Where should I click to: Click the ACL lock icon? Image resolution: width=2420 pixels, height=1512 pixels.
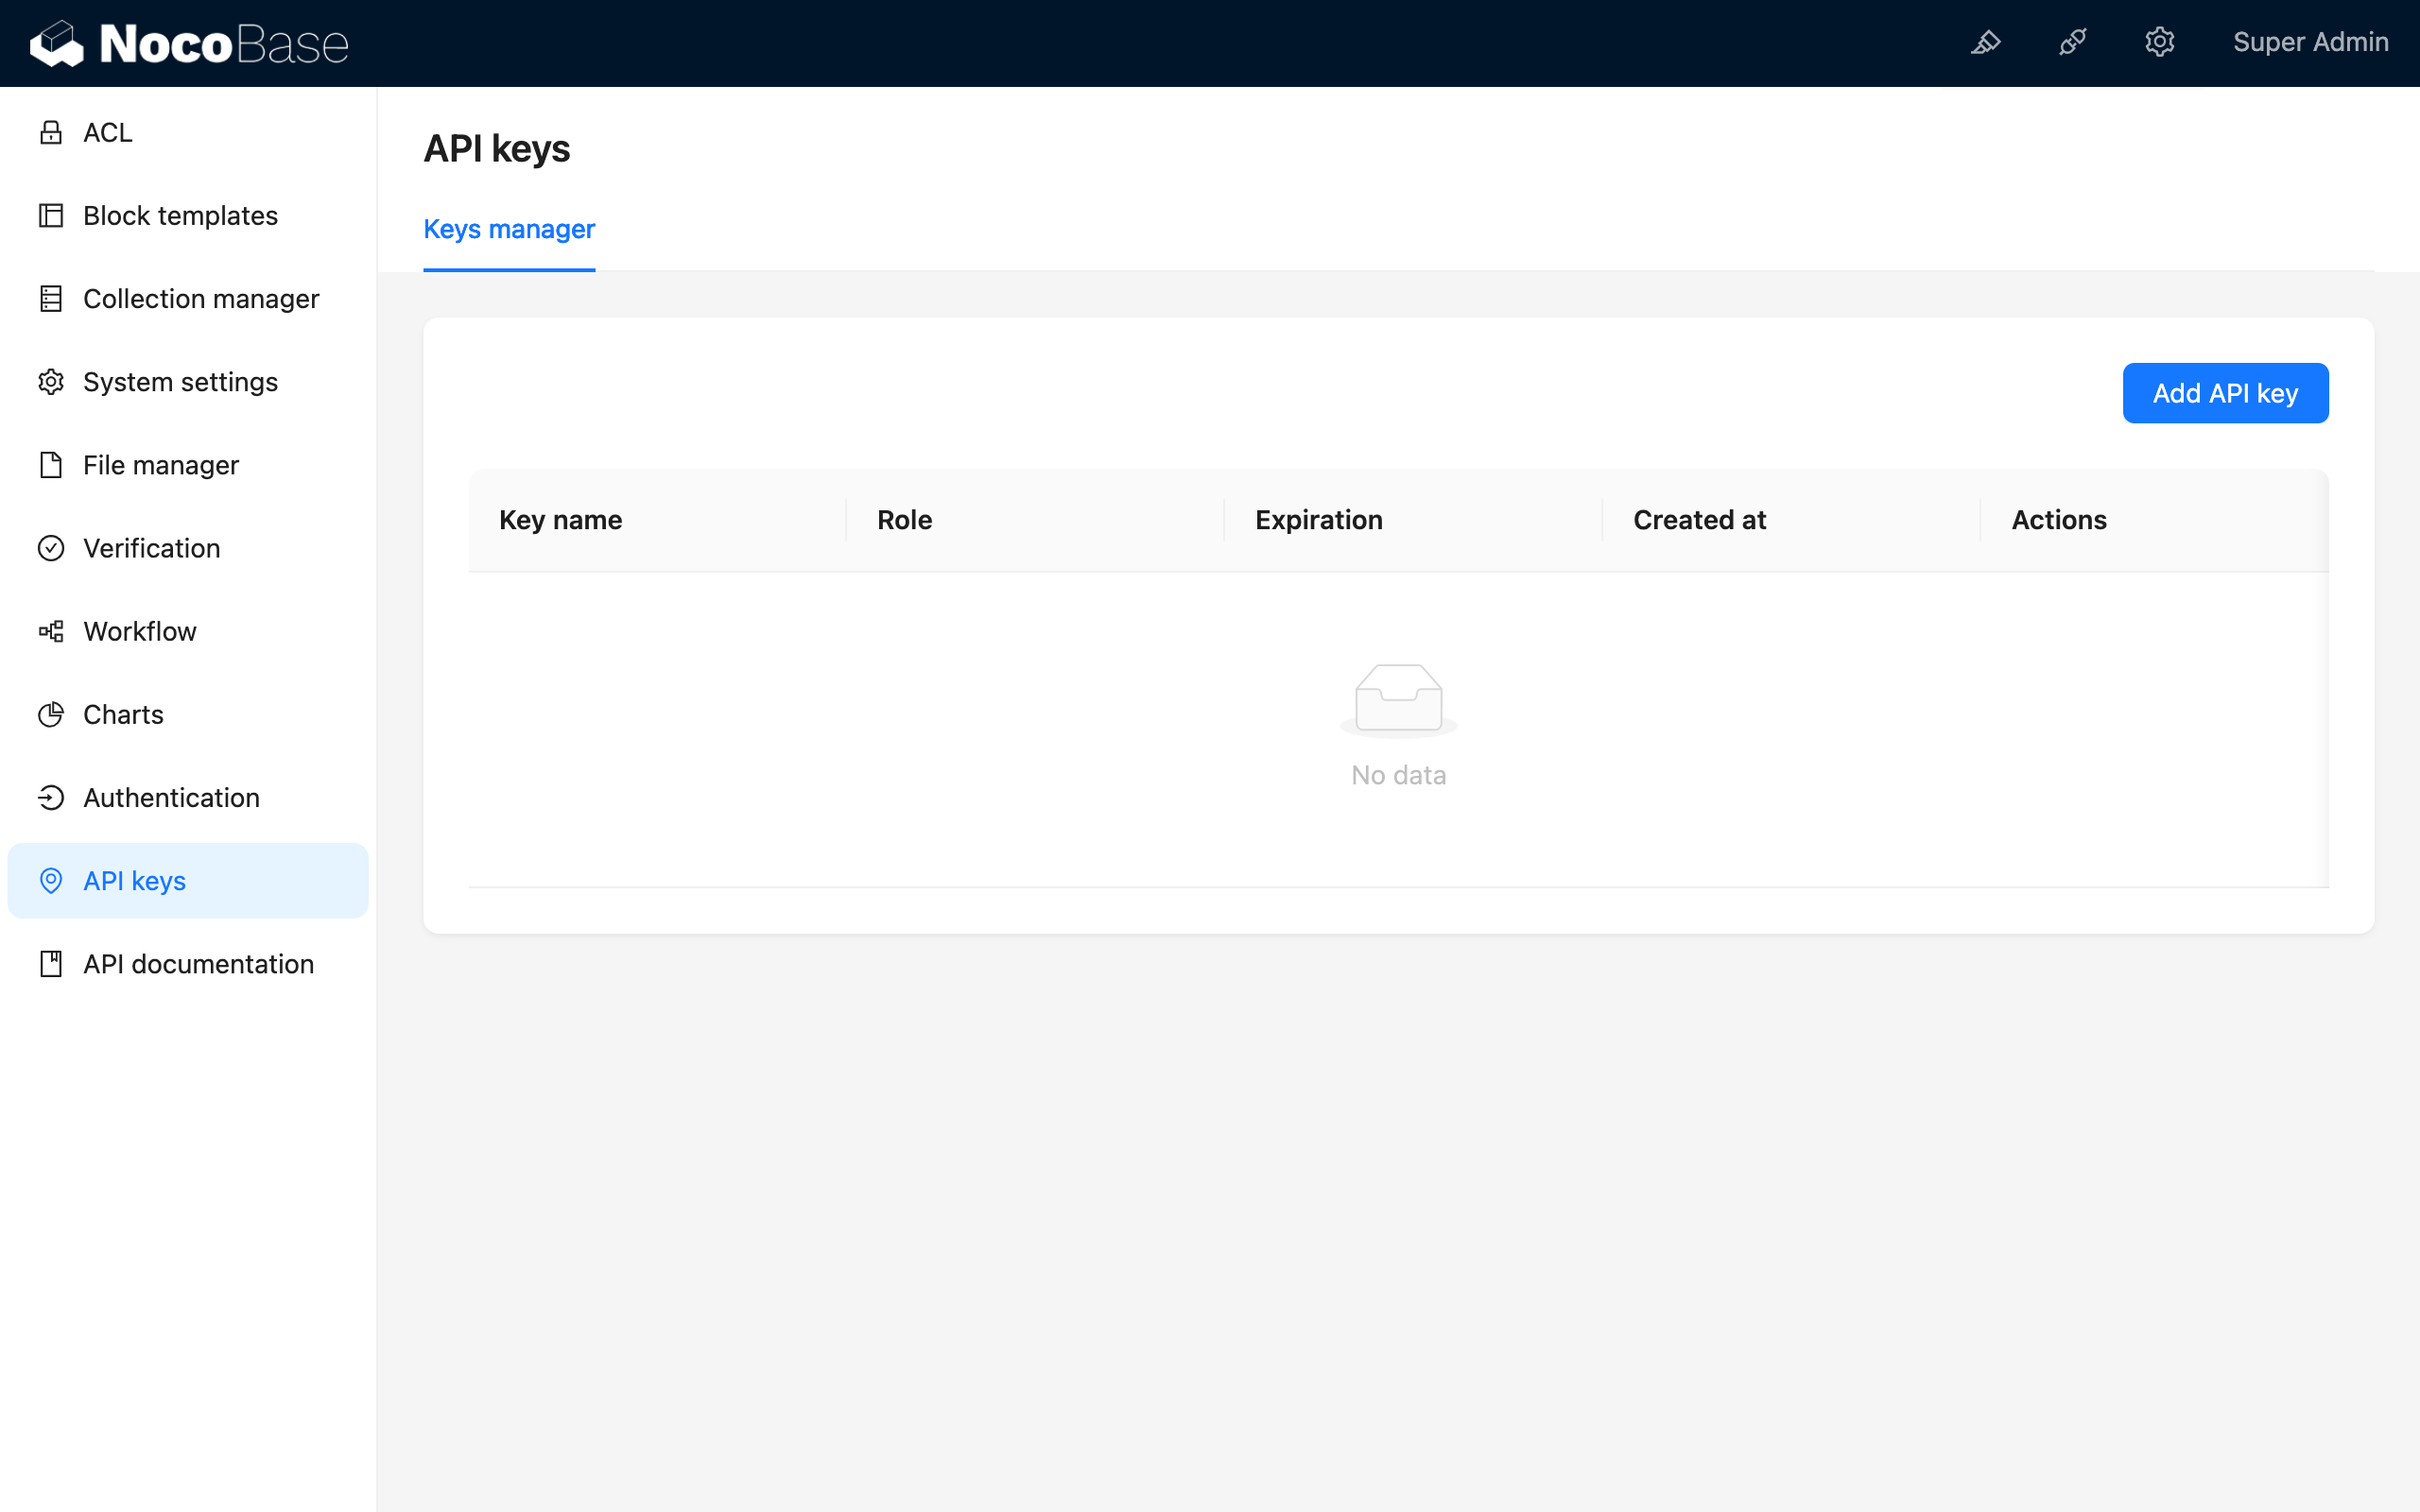pos(51,132)
